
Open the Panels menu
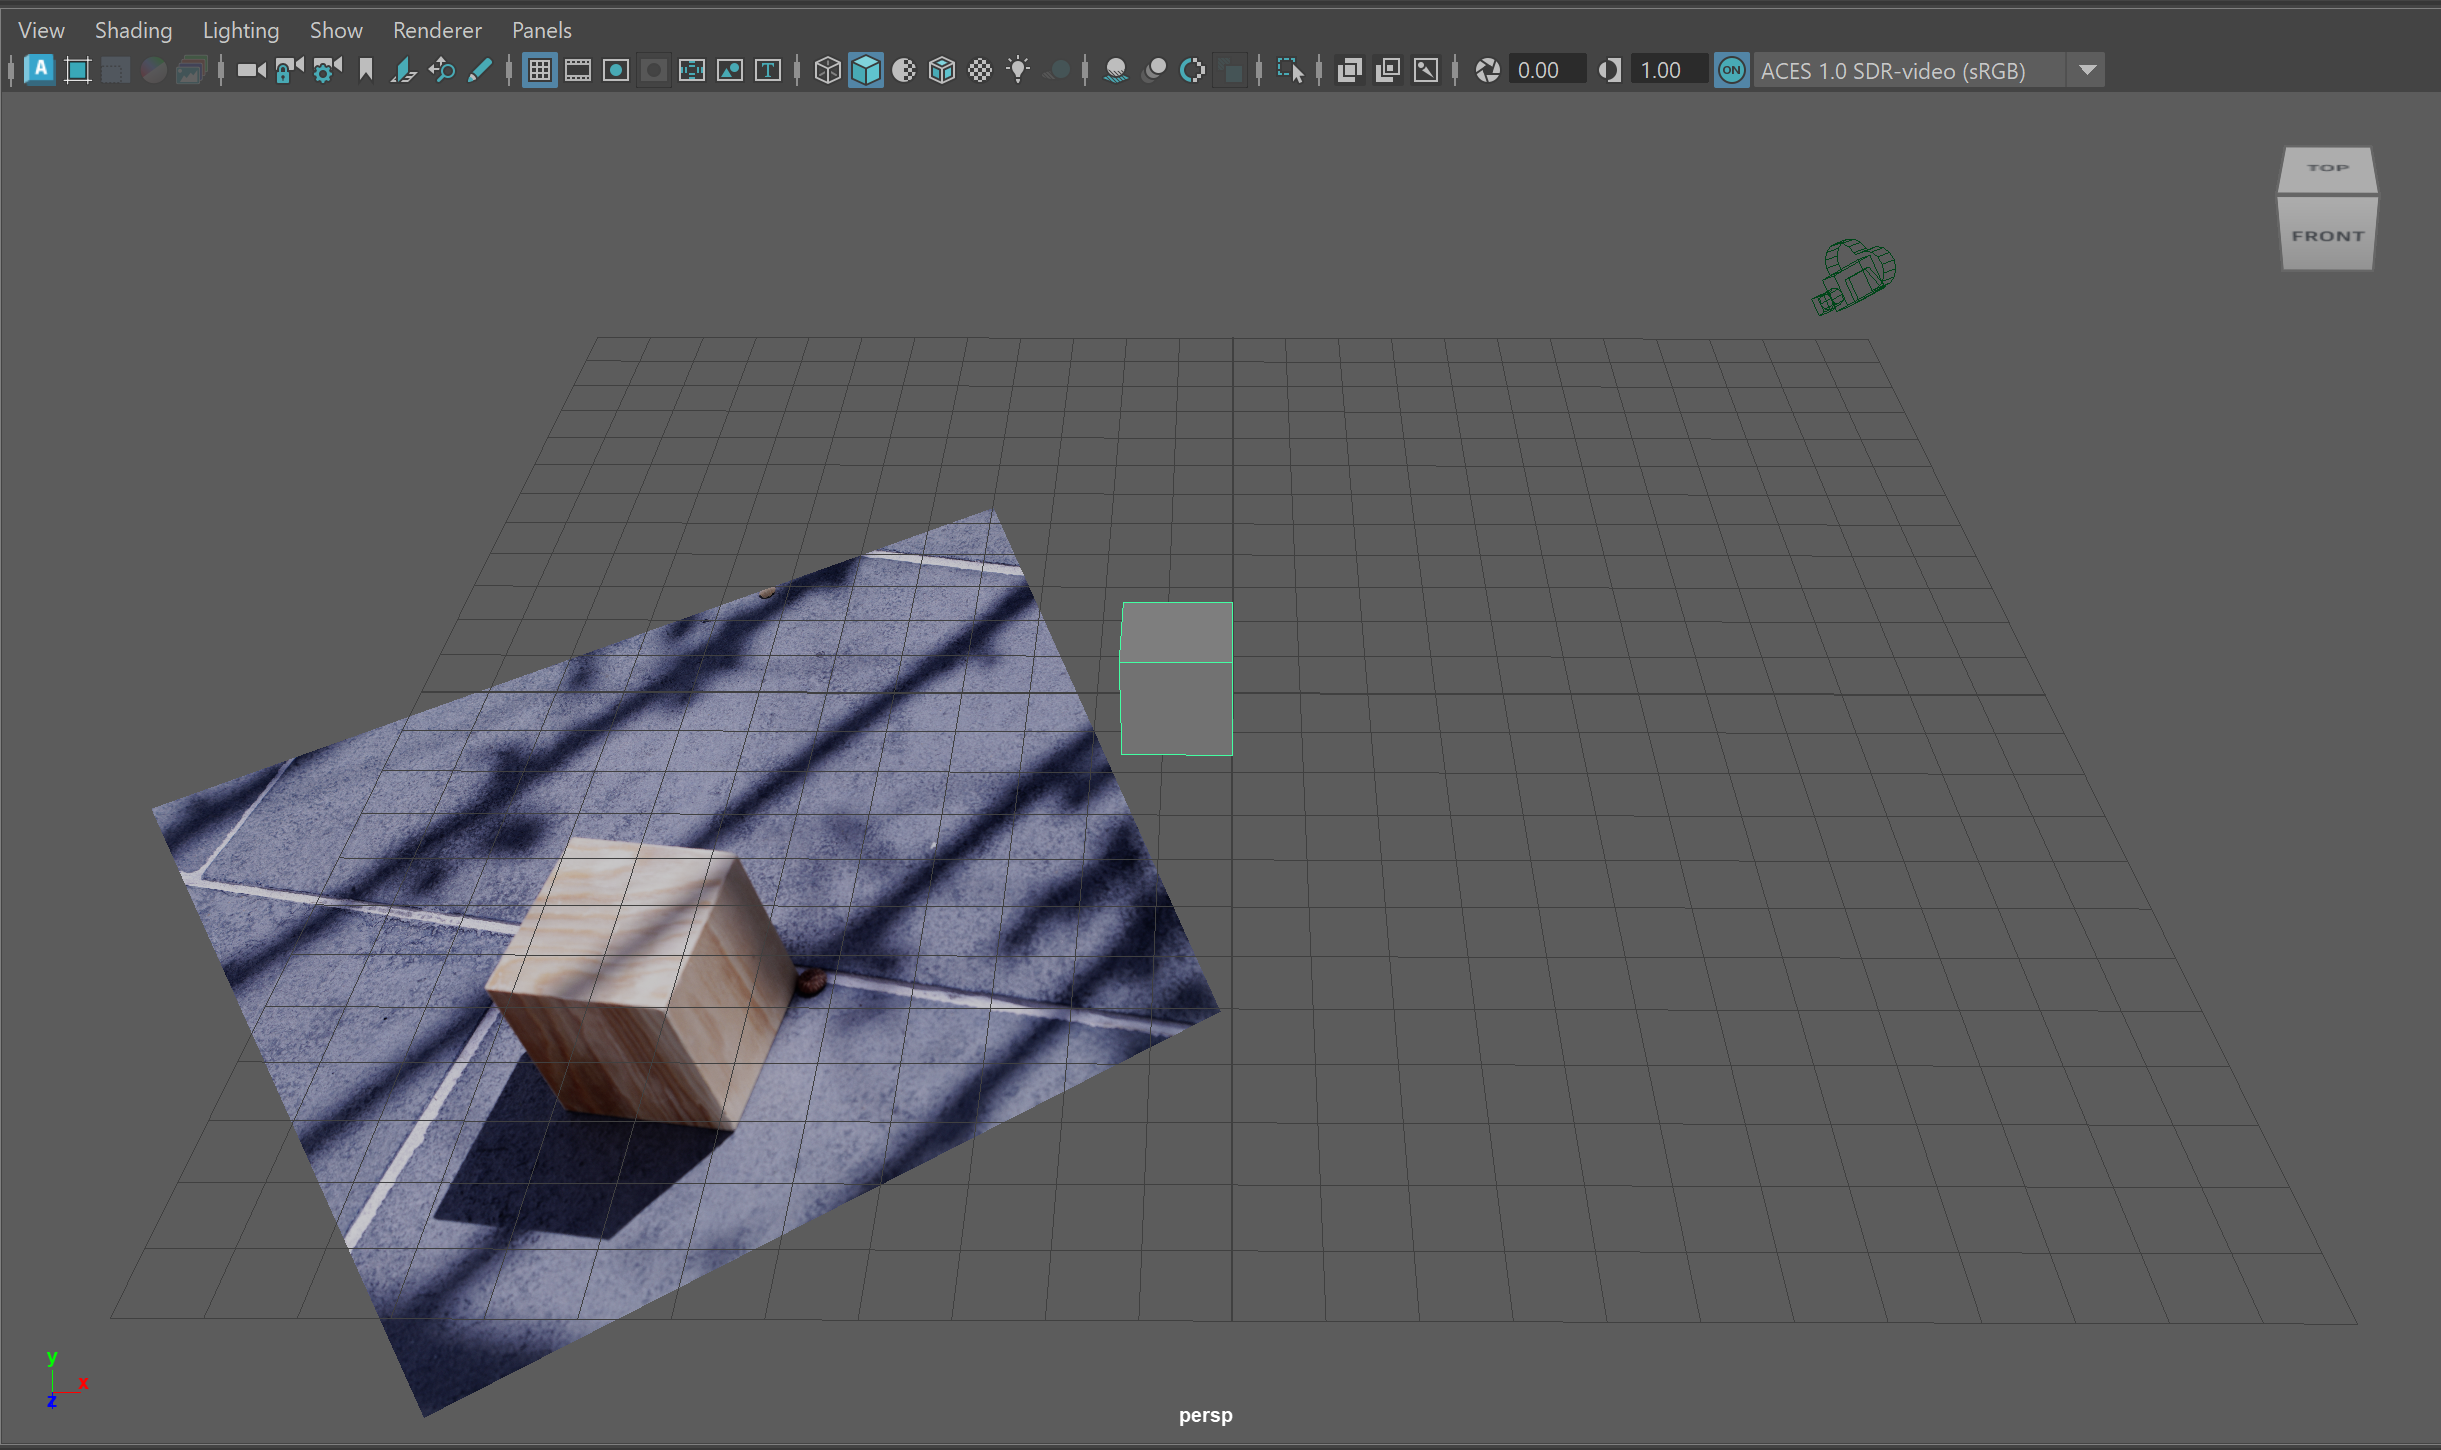[x=541, y=30]
